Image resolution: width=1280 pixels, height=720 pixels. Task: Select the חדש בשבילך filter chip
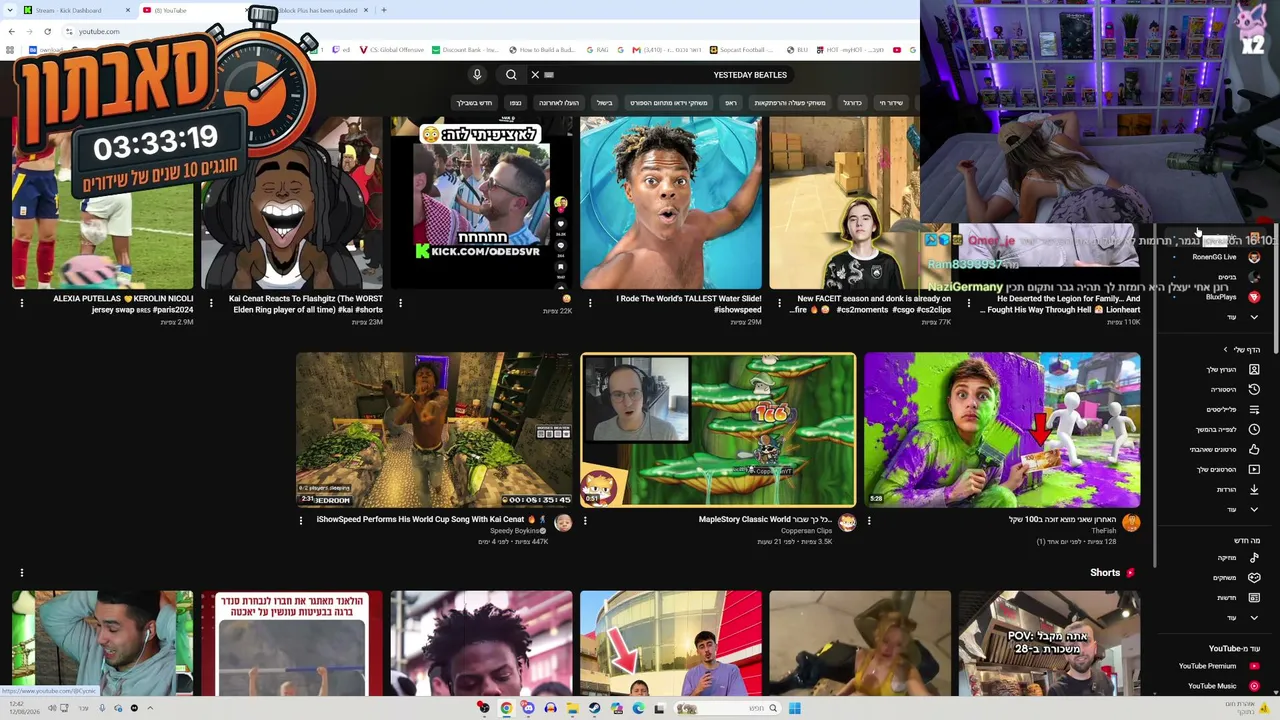click(475, 103)
